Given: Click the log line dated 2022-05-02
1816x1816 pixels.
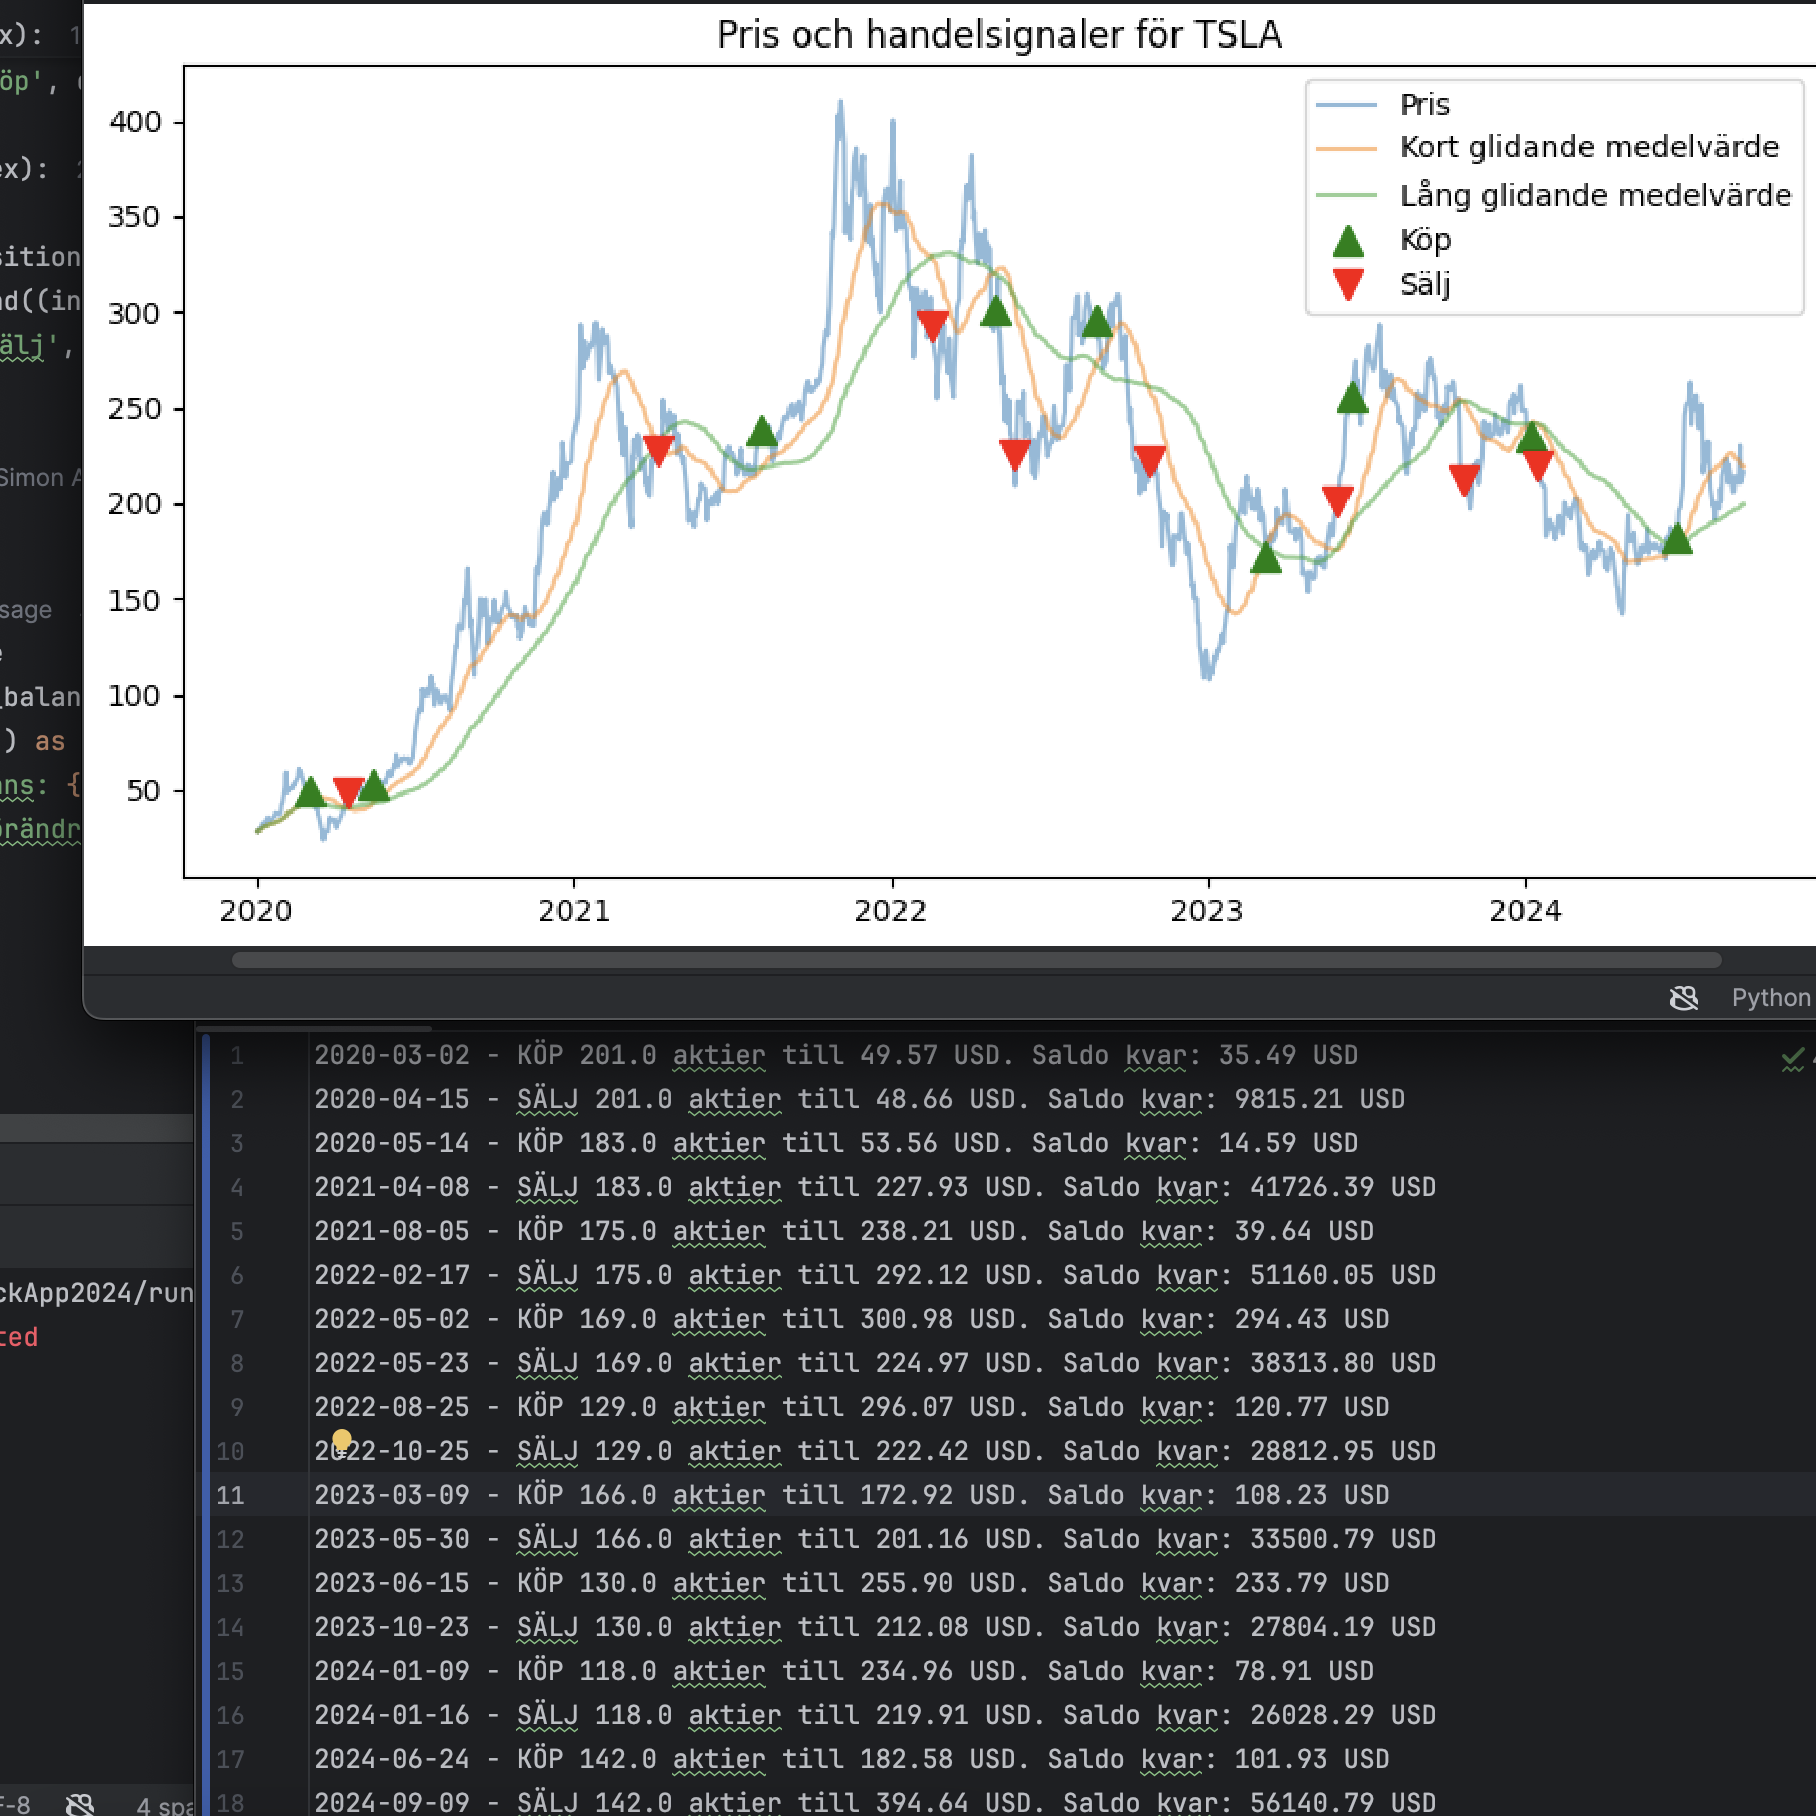Looking at the screenshot, I should (x=852, y=1320).
